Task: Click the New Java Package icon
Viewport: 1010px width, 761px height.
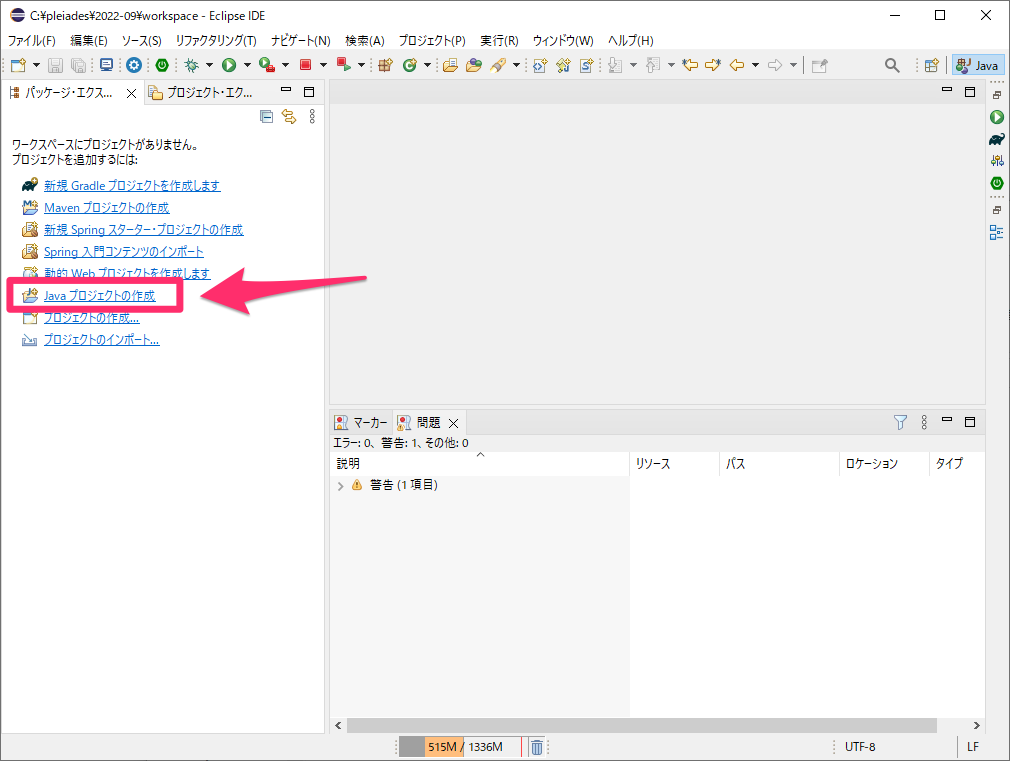Action: [385, 65]
